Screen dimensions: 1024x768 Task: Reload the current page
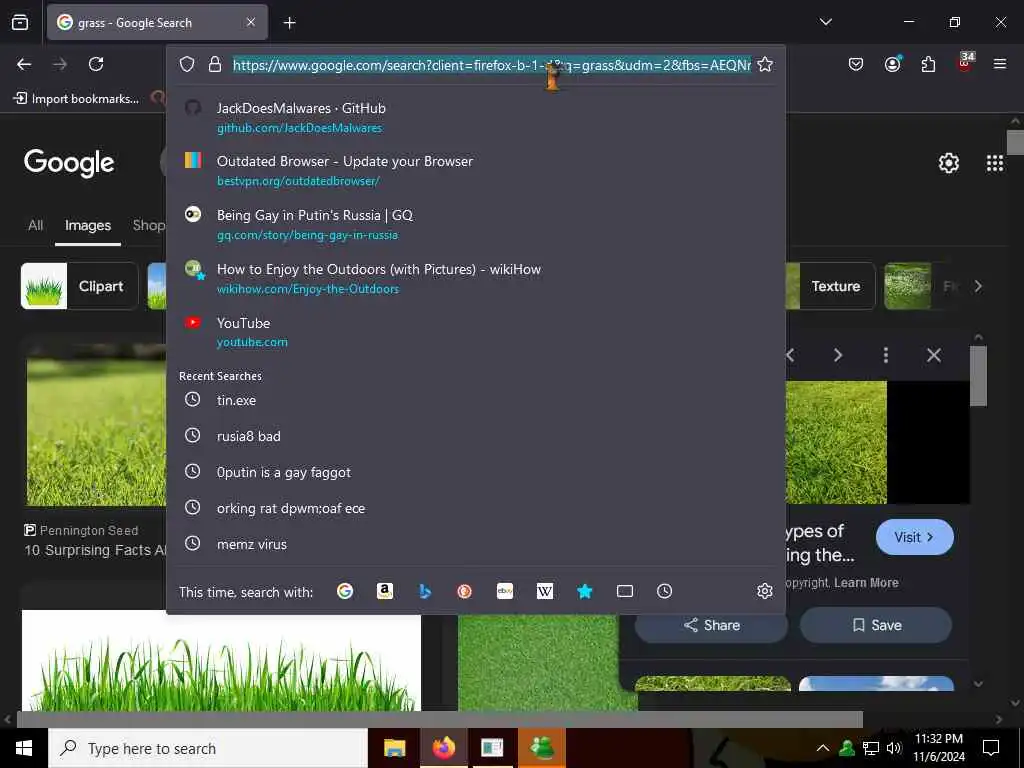click(x=96, y=64)
